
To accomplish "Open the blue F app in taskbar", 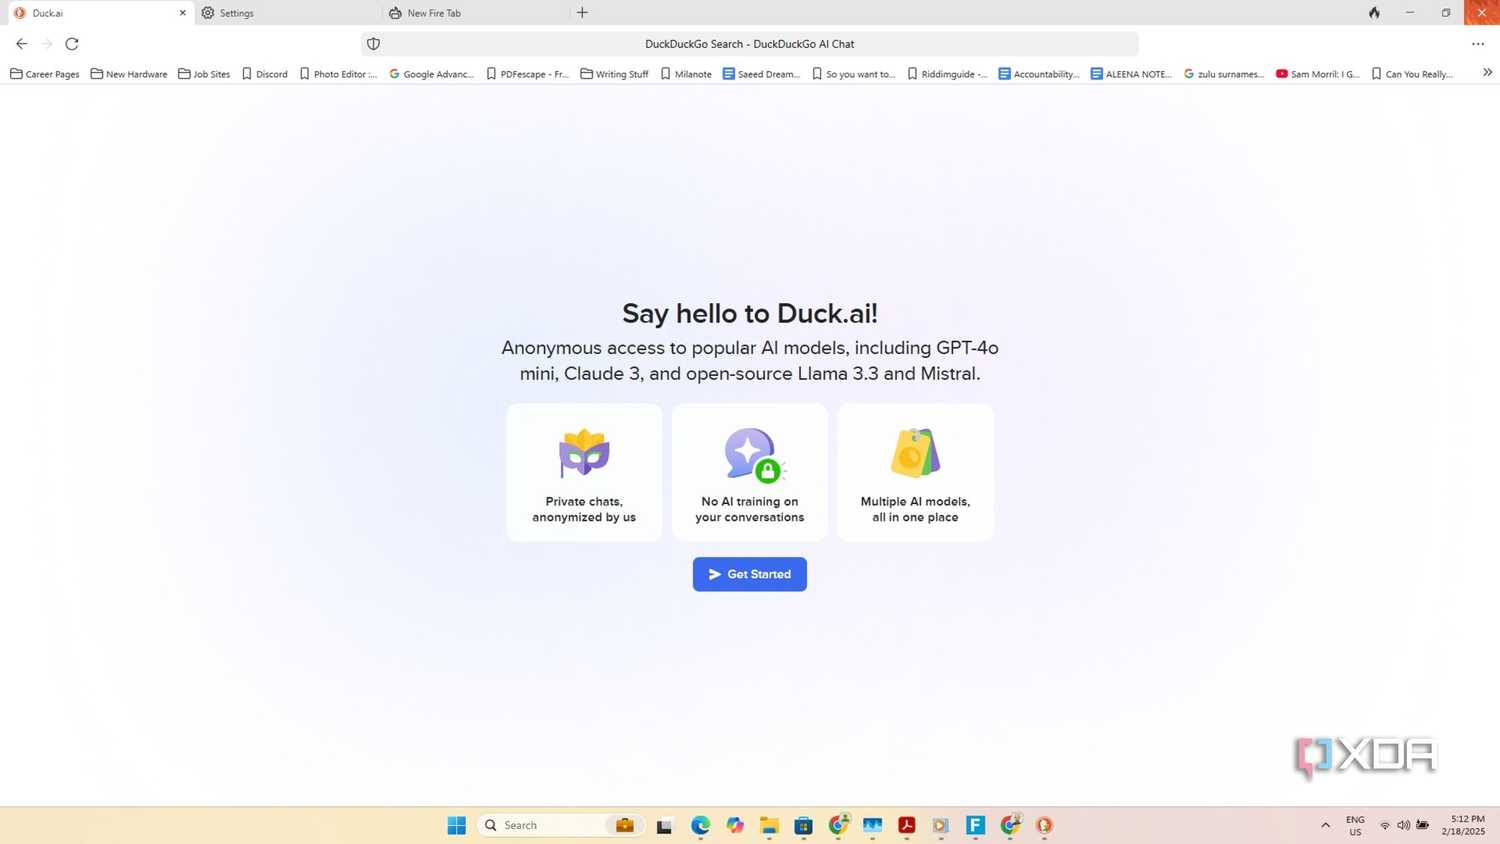I will click(976, 825).
